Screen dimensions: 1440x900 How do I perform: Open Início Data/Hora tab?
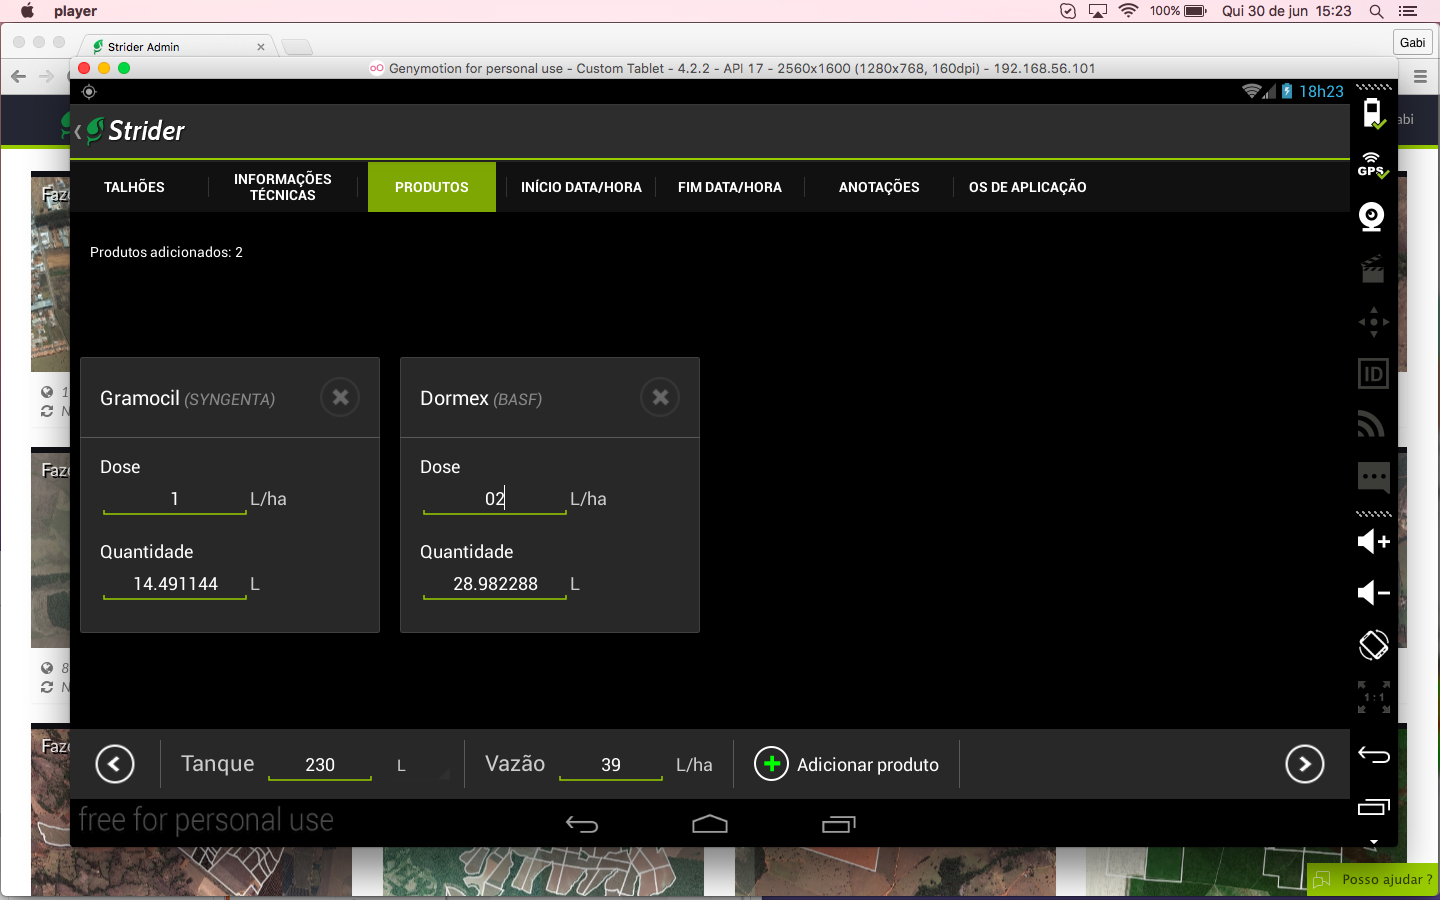click(x=581, y=187)
